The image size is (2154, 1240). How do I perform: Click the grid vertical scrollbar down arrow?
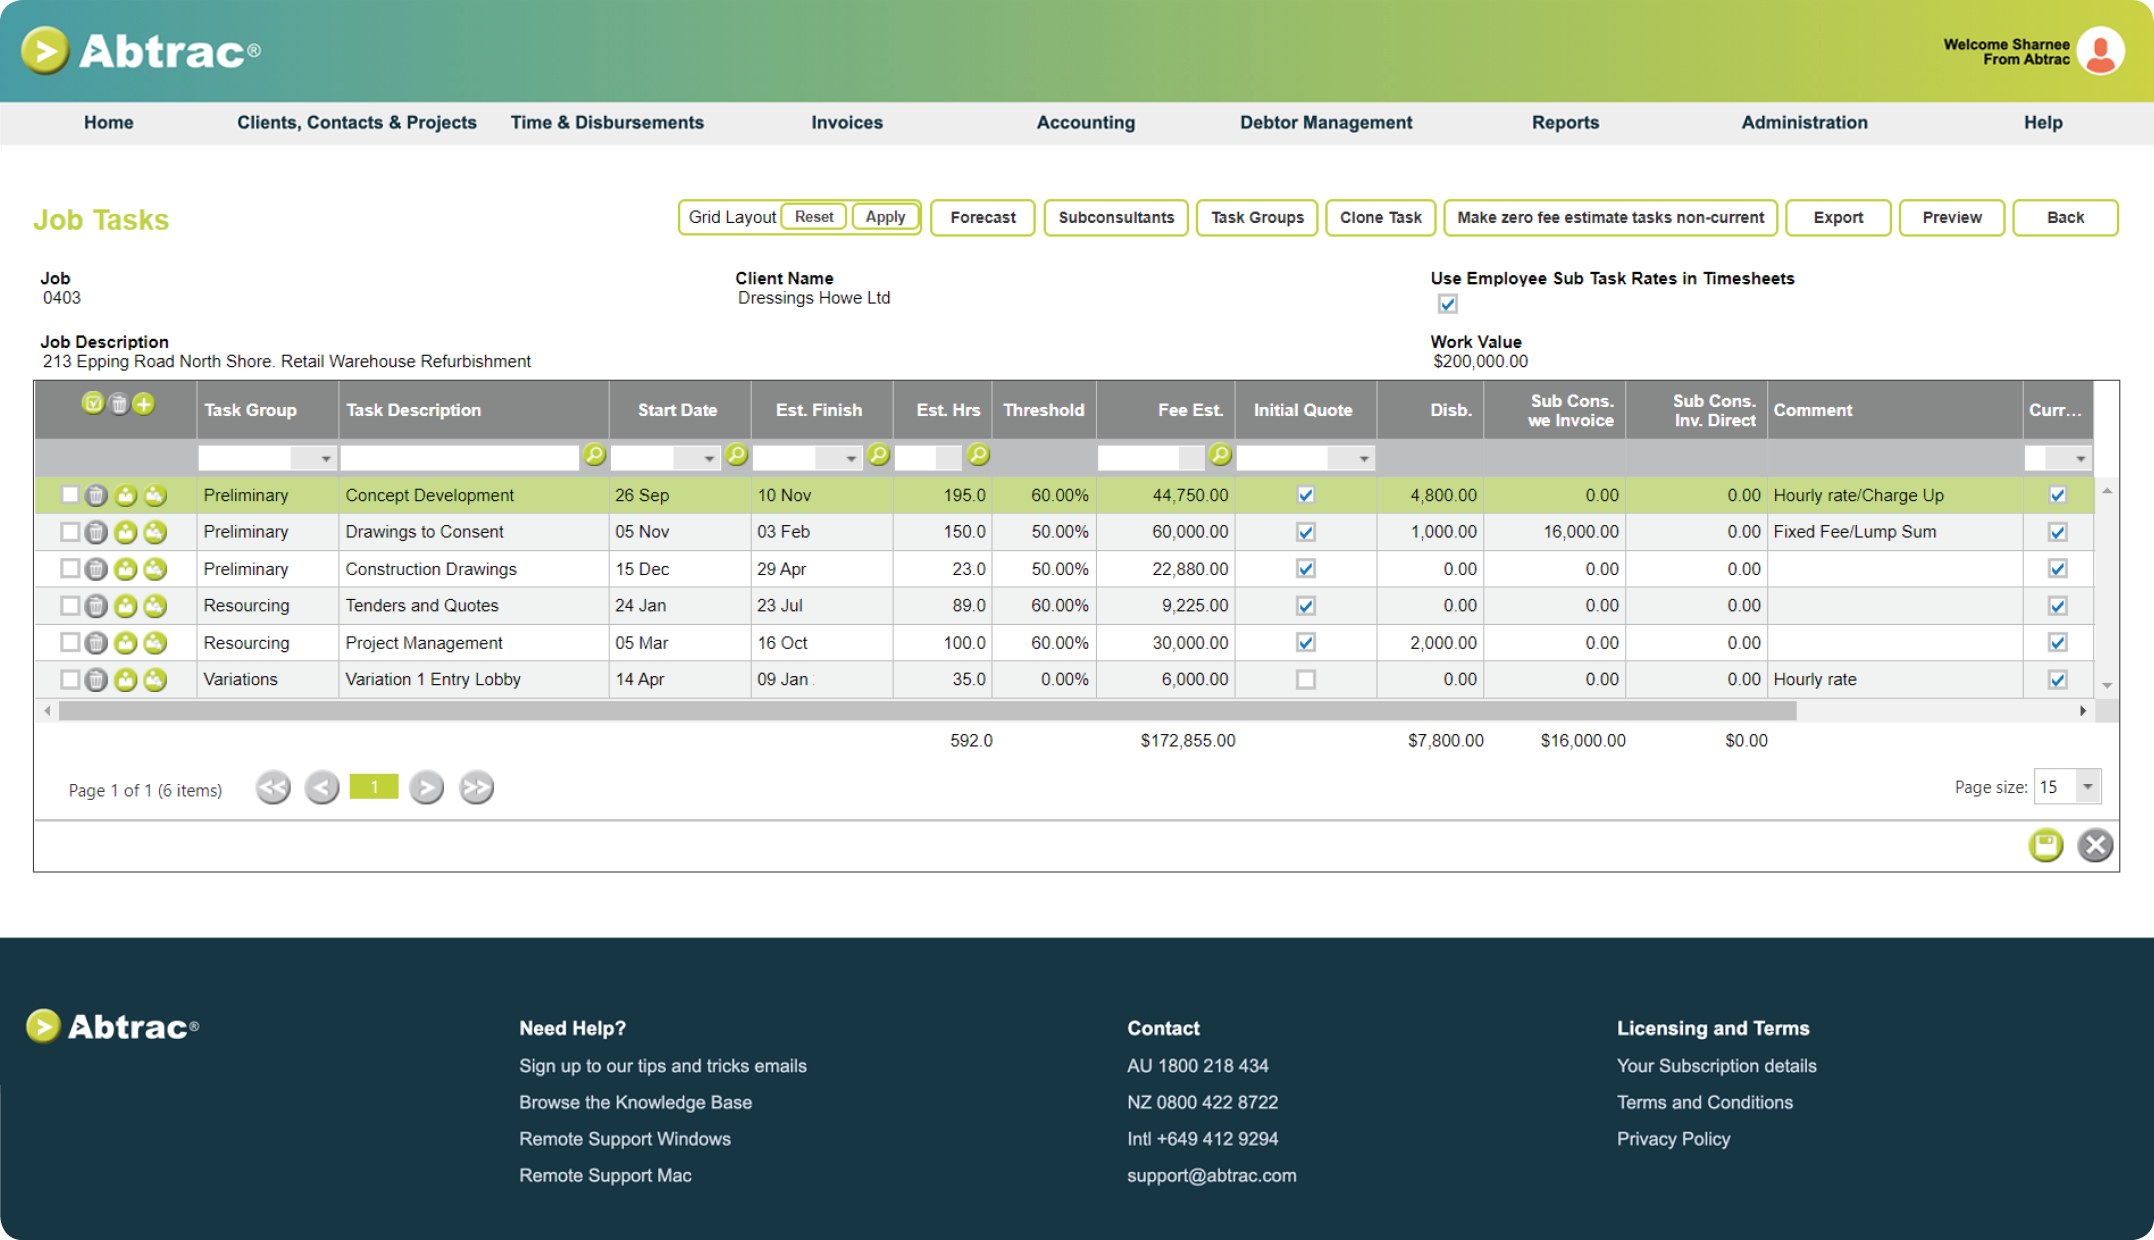point(2107,686)
